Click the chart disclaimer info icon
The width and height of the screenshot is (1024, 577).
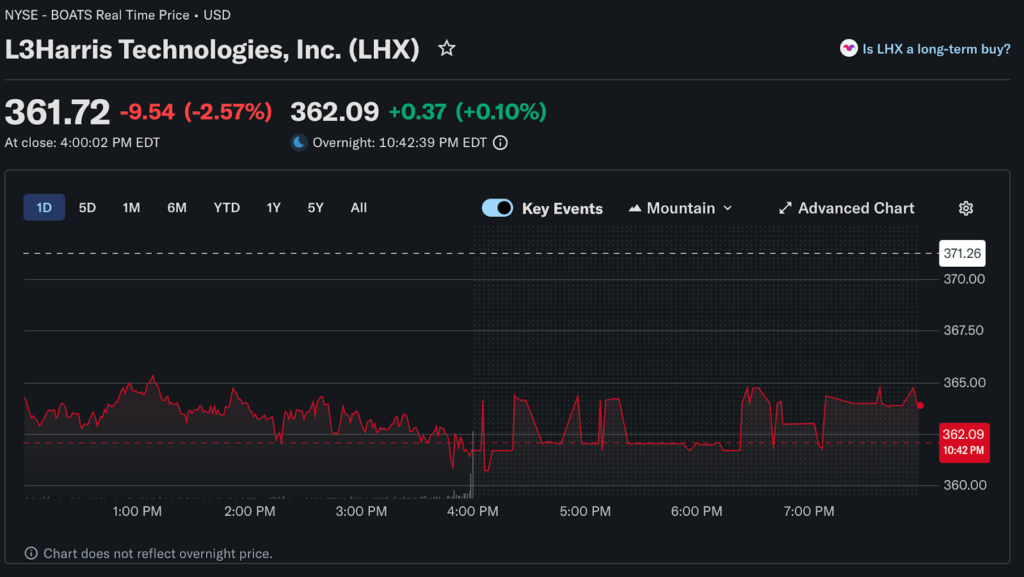[x=32, y=553]
